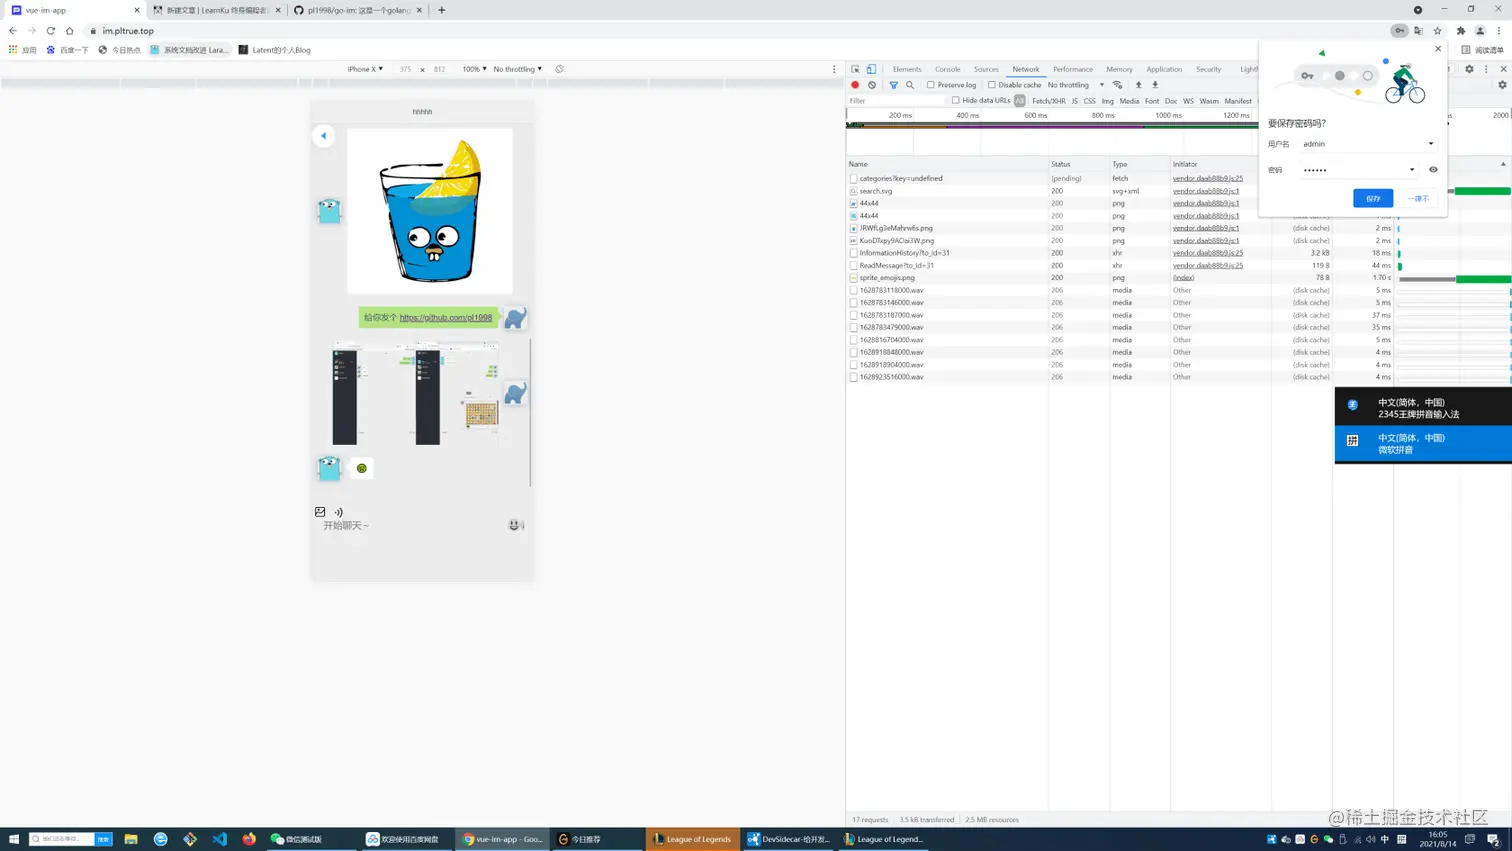The height and width of the screenshot is (851, 1512).
Task: Click the sprite_emojis.png request row
Action: click(x=887, y=278)
